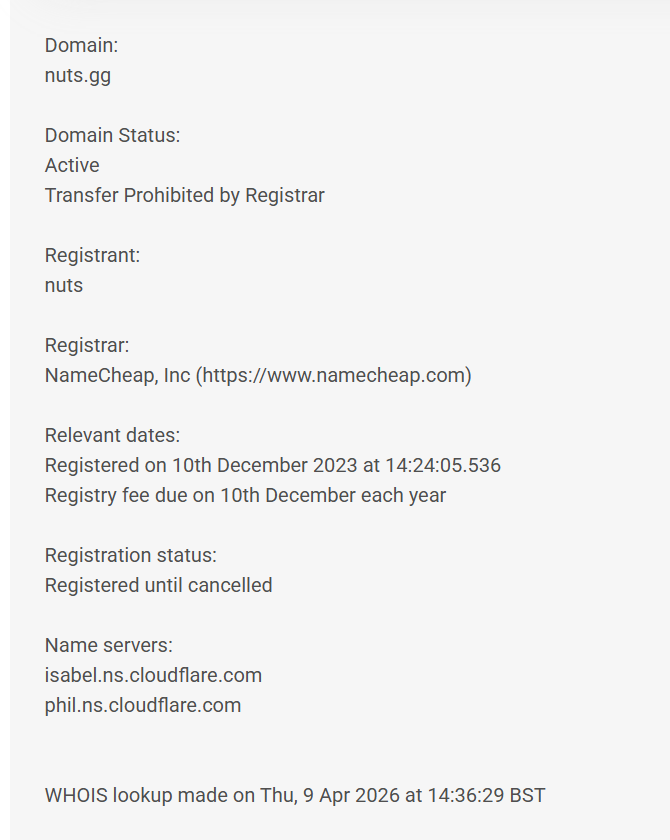The image size is (670, 840).
Task: Click the nuts.gg domain name text
Action: (x=78, y=75)
